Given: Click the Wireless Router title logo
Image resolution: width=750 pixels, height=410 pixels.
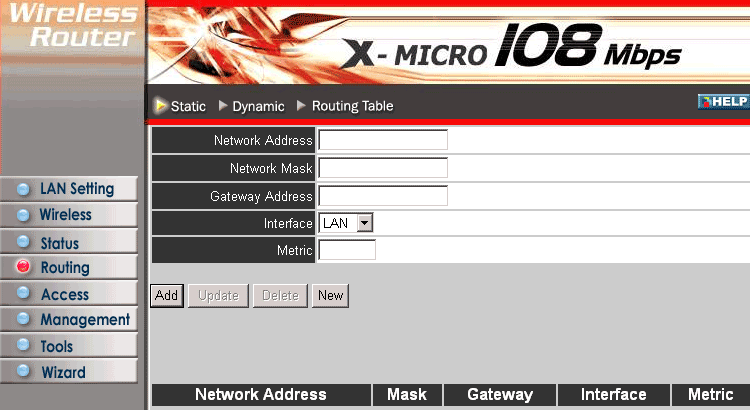Looking at the screenshot, I should point(75,25).
